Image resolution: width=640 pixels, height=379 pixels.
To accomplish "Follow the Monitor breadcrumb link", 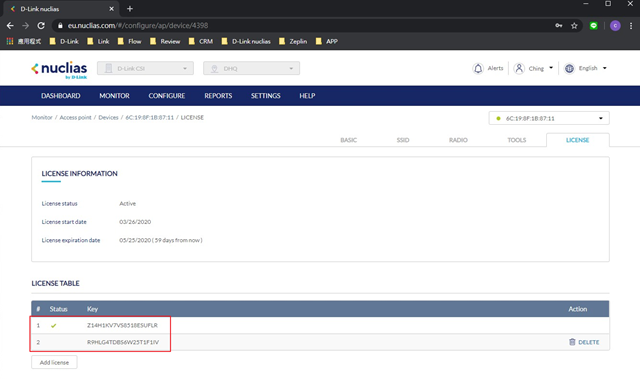I will click(x=42, y=117).
